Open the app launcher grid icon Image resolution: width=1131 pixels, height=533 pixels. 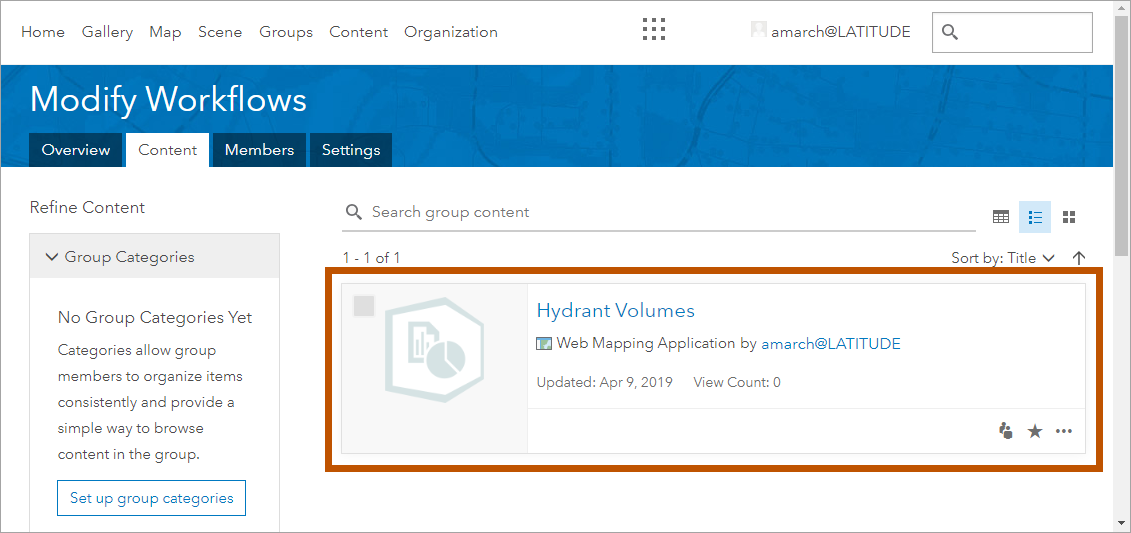pyautogui.click(x=653, y=30)
